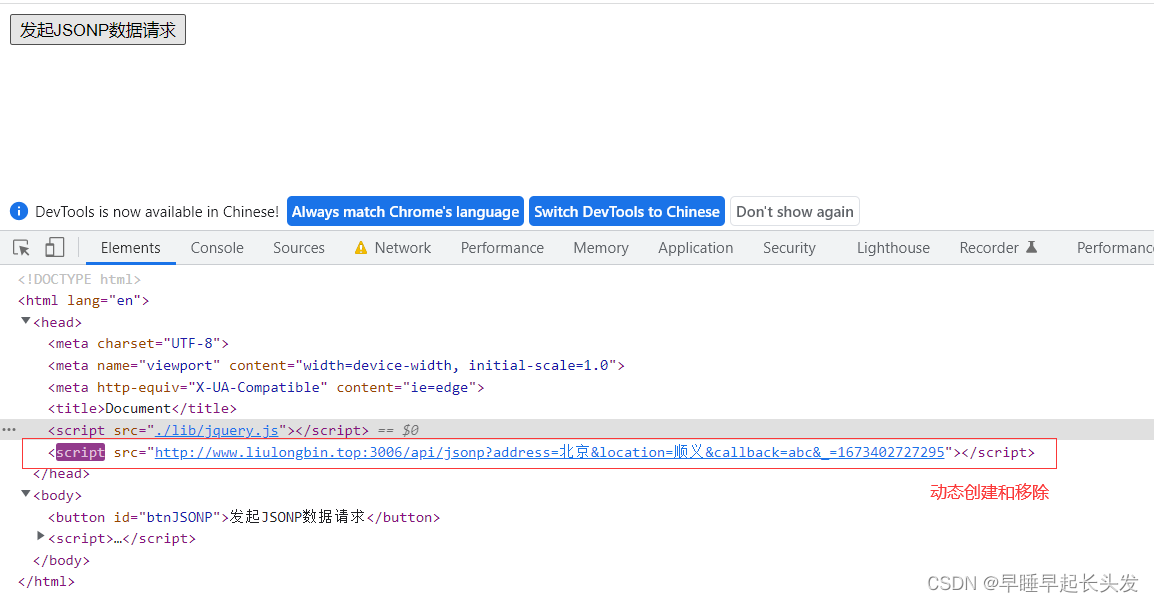Open the Lighthouse tab
1154x602 pixels.
893,248
